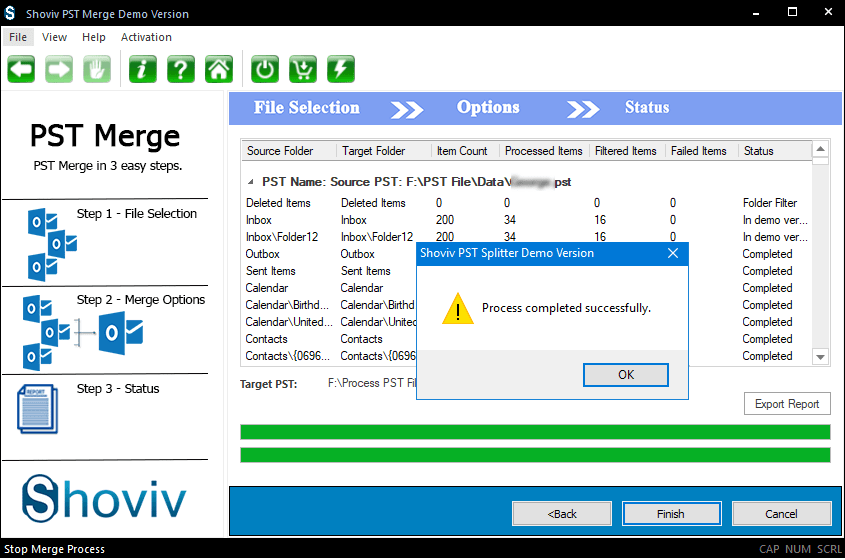
Task: Select the Calendar\Birthd... source row
Action: coord(287,305)
